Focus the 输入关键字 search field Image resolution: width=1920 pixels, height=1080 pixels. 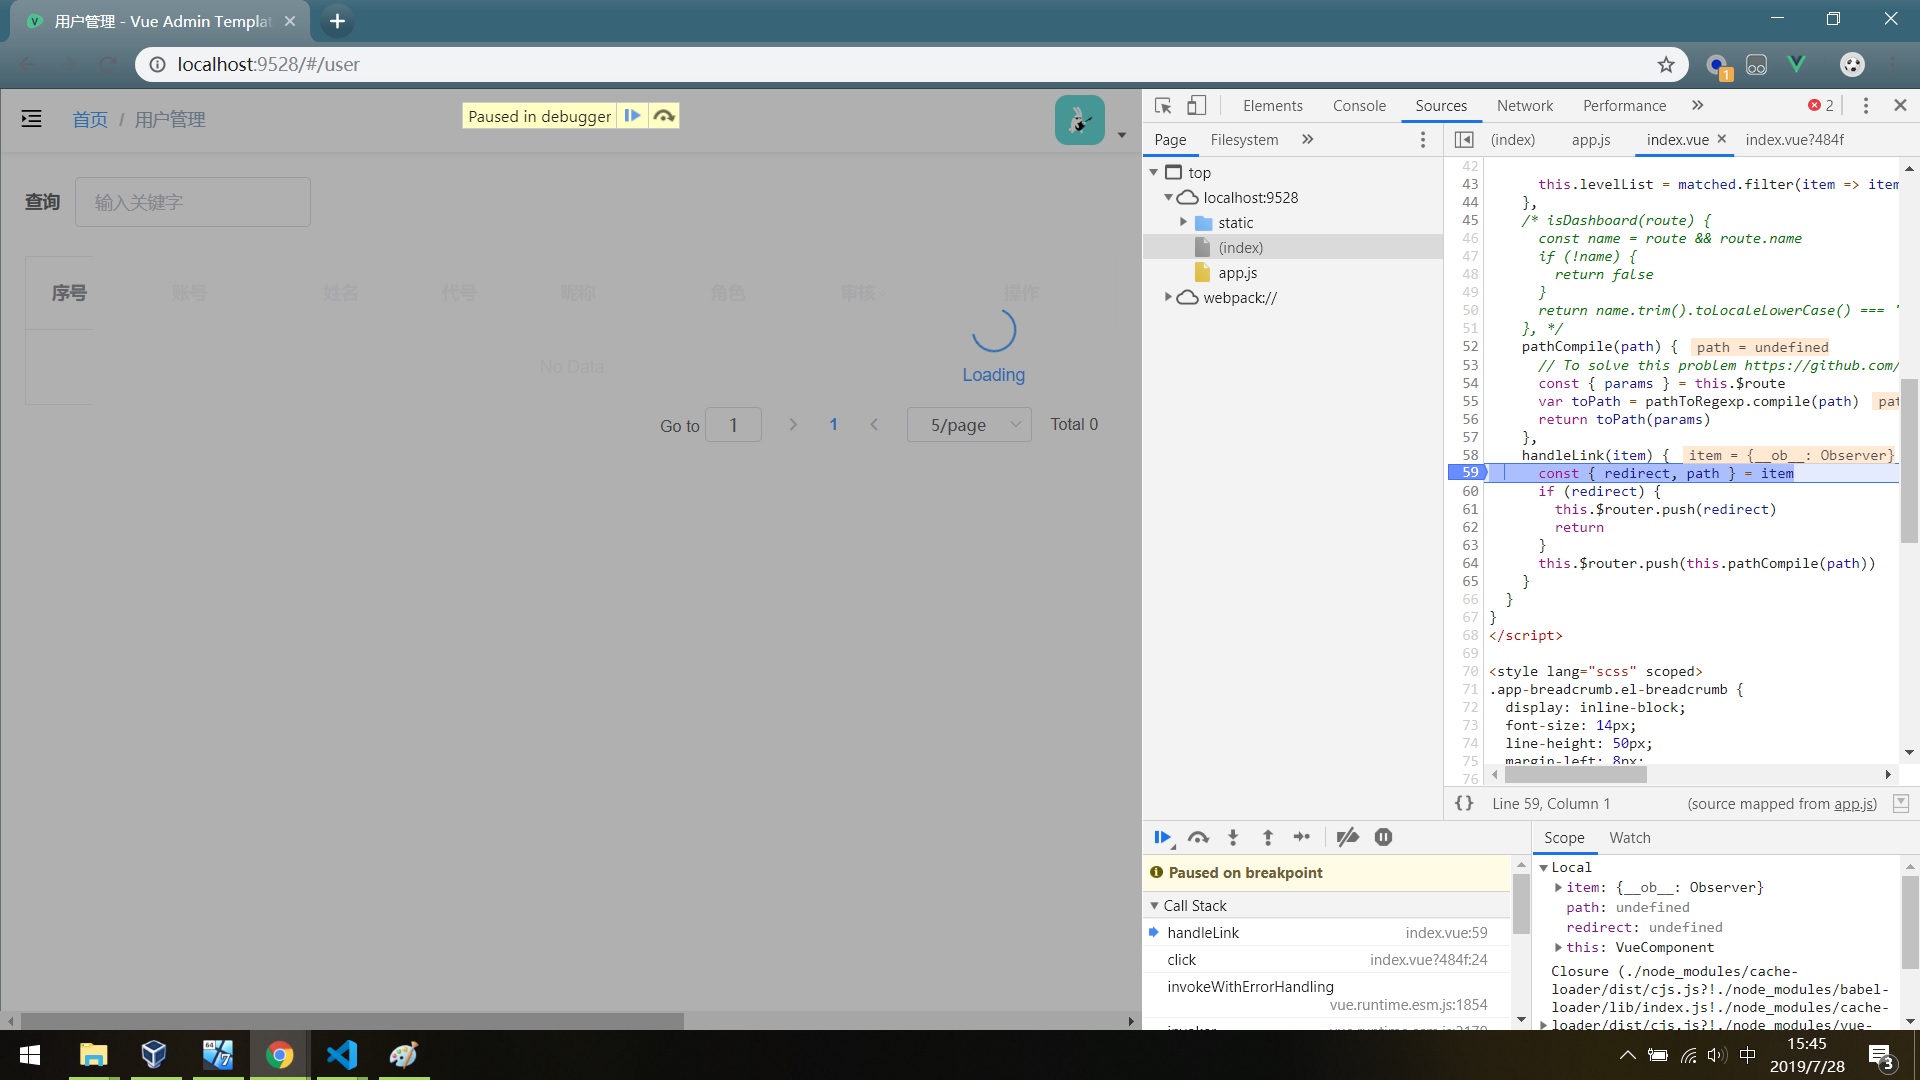(x=193, y=202)
